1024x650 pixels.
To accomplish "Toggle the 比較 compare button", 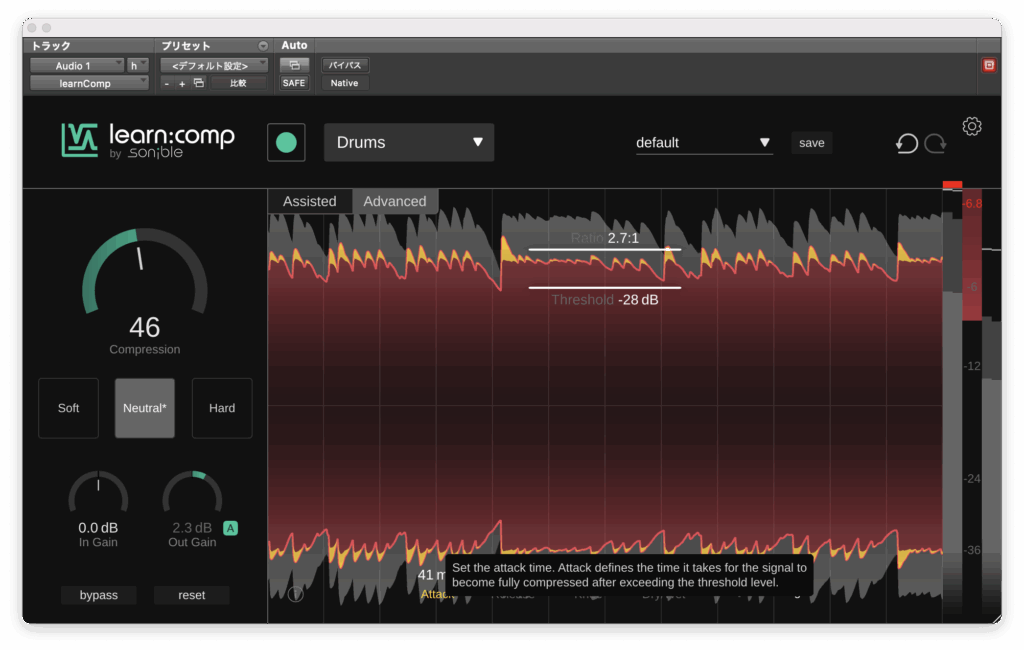I will coord(238,83).
